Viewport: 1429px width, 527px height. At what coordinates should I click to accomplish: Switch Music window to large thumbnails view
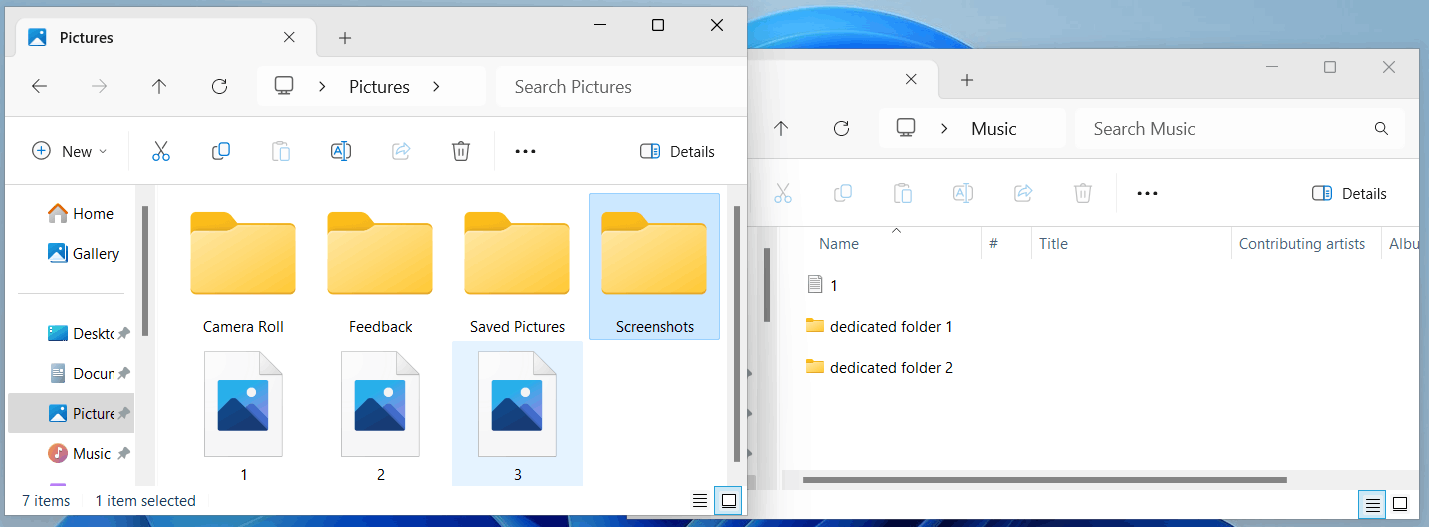tap(1400, 504)
